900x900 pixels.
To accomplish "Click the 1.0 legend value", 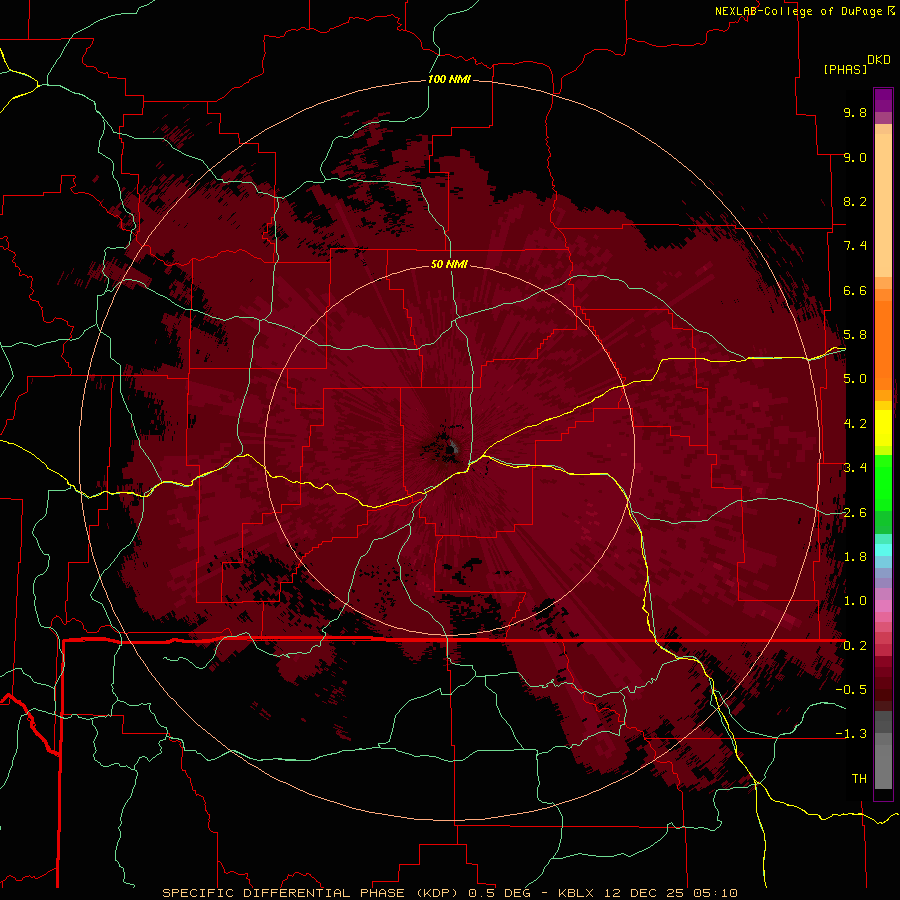I will [855, 601].
